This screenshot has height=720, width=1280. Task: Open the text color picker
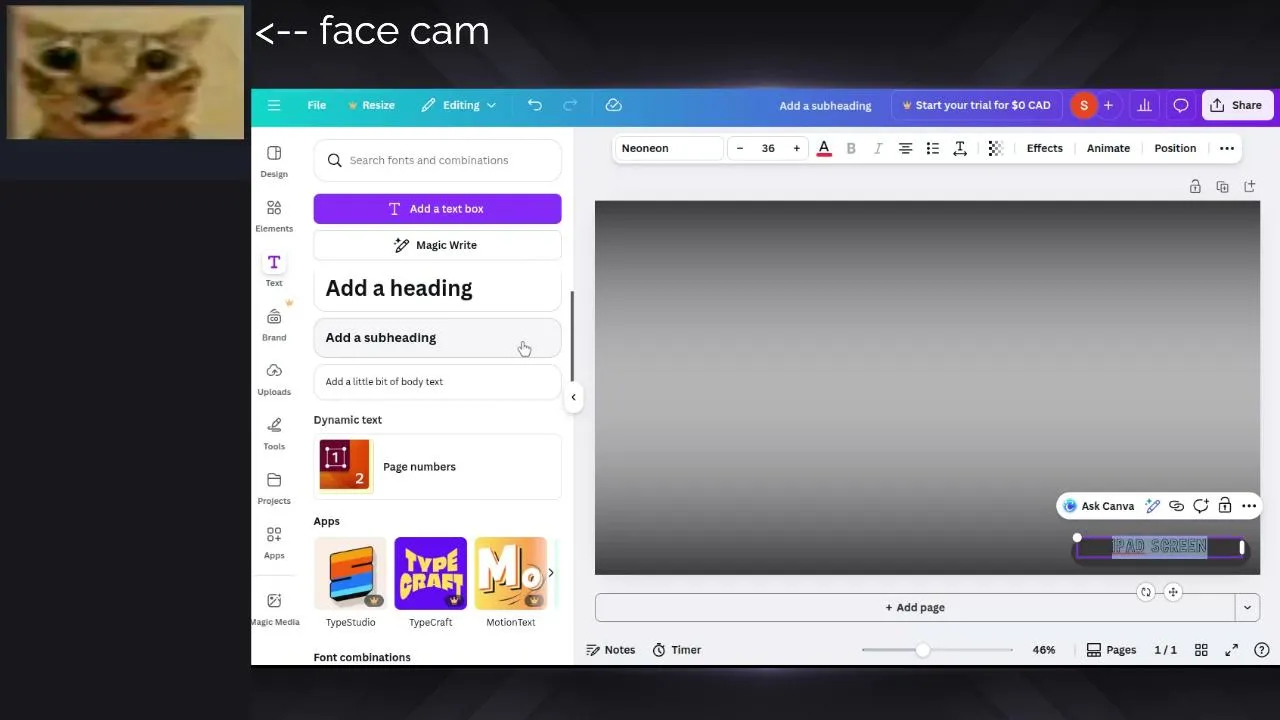point(824,148)
